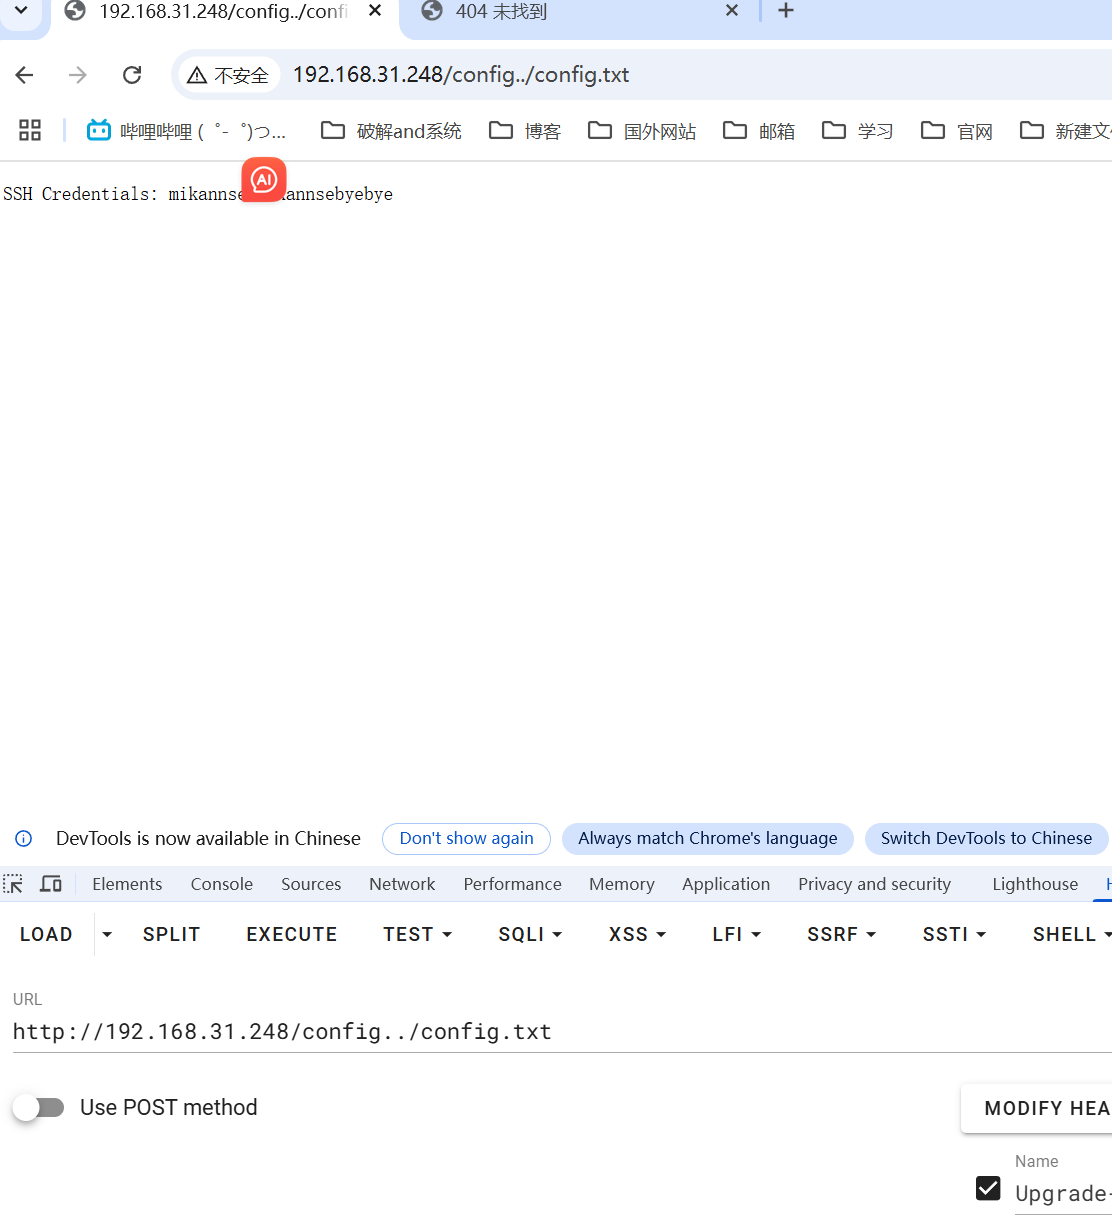Switch to the 404 未找到 browser tab
The height and width of the screenshot is (1231, 1112).
point(560,12)
